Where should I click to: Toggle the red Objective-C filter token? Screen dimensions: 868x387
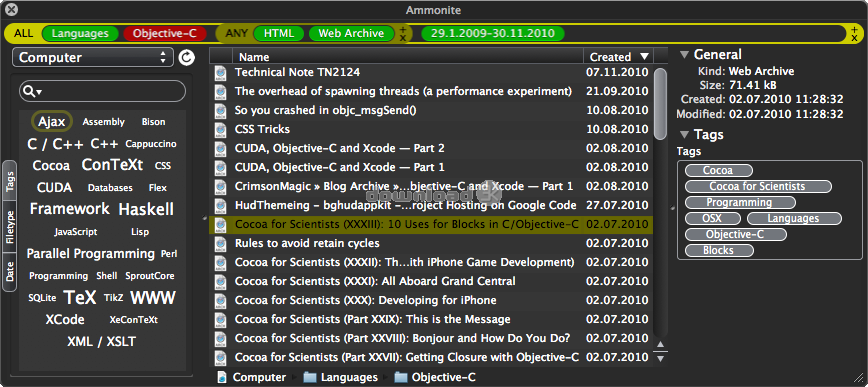click(x=165, y=33)
